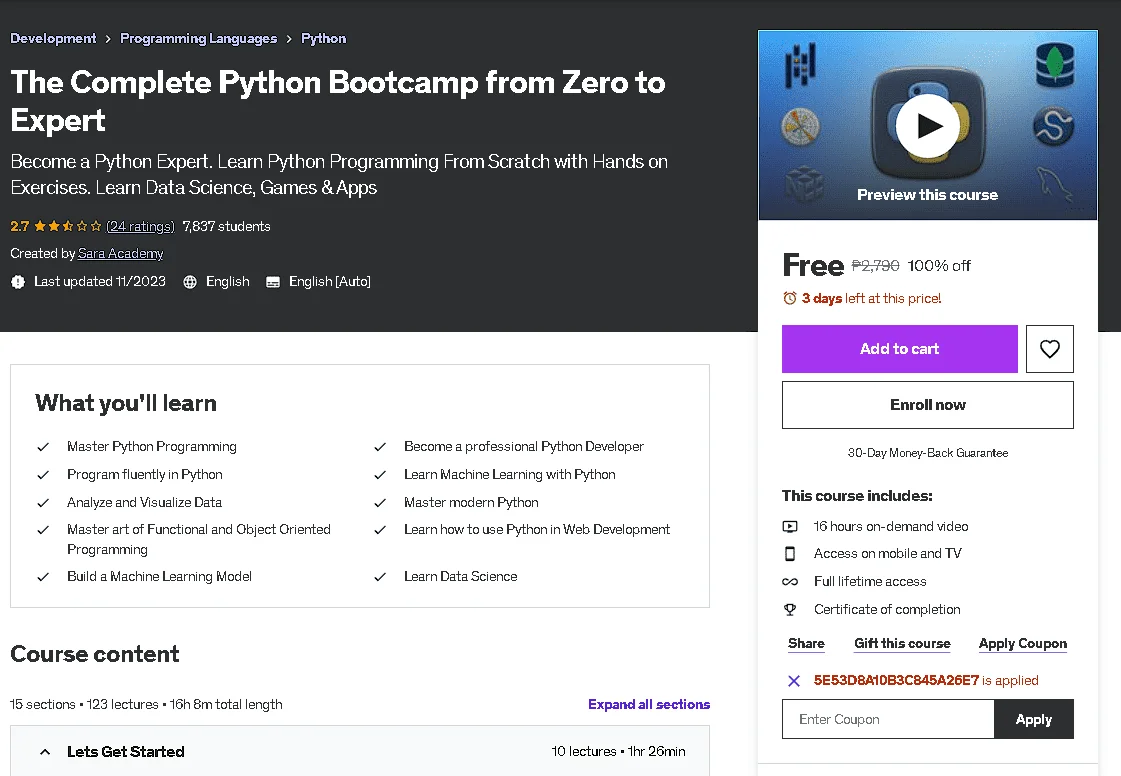Click Certificate of completion text
Screen dimensions: 1121x776
pos(887,609)
